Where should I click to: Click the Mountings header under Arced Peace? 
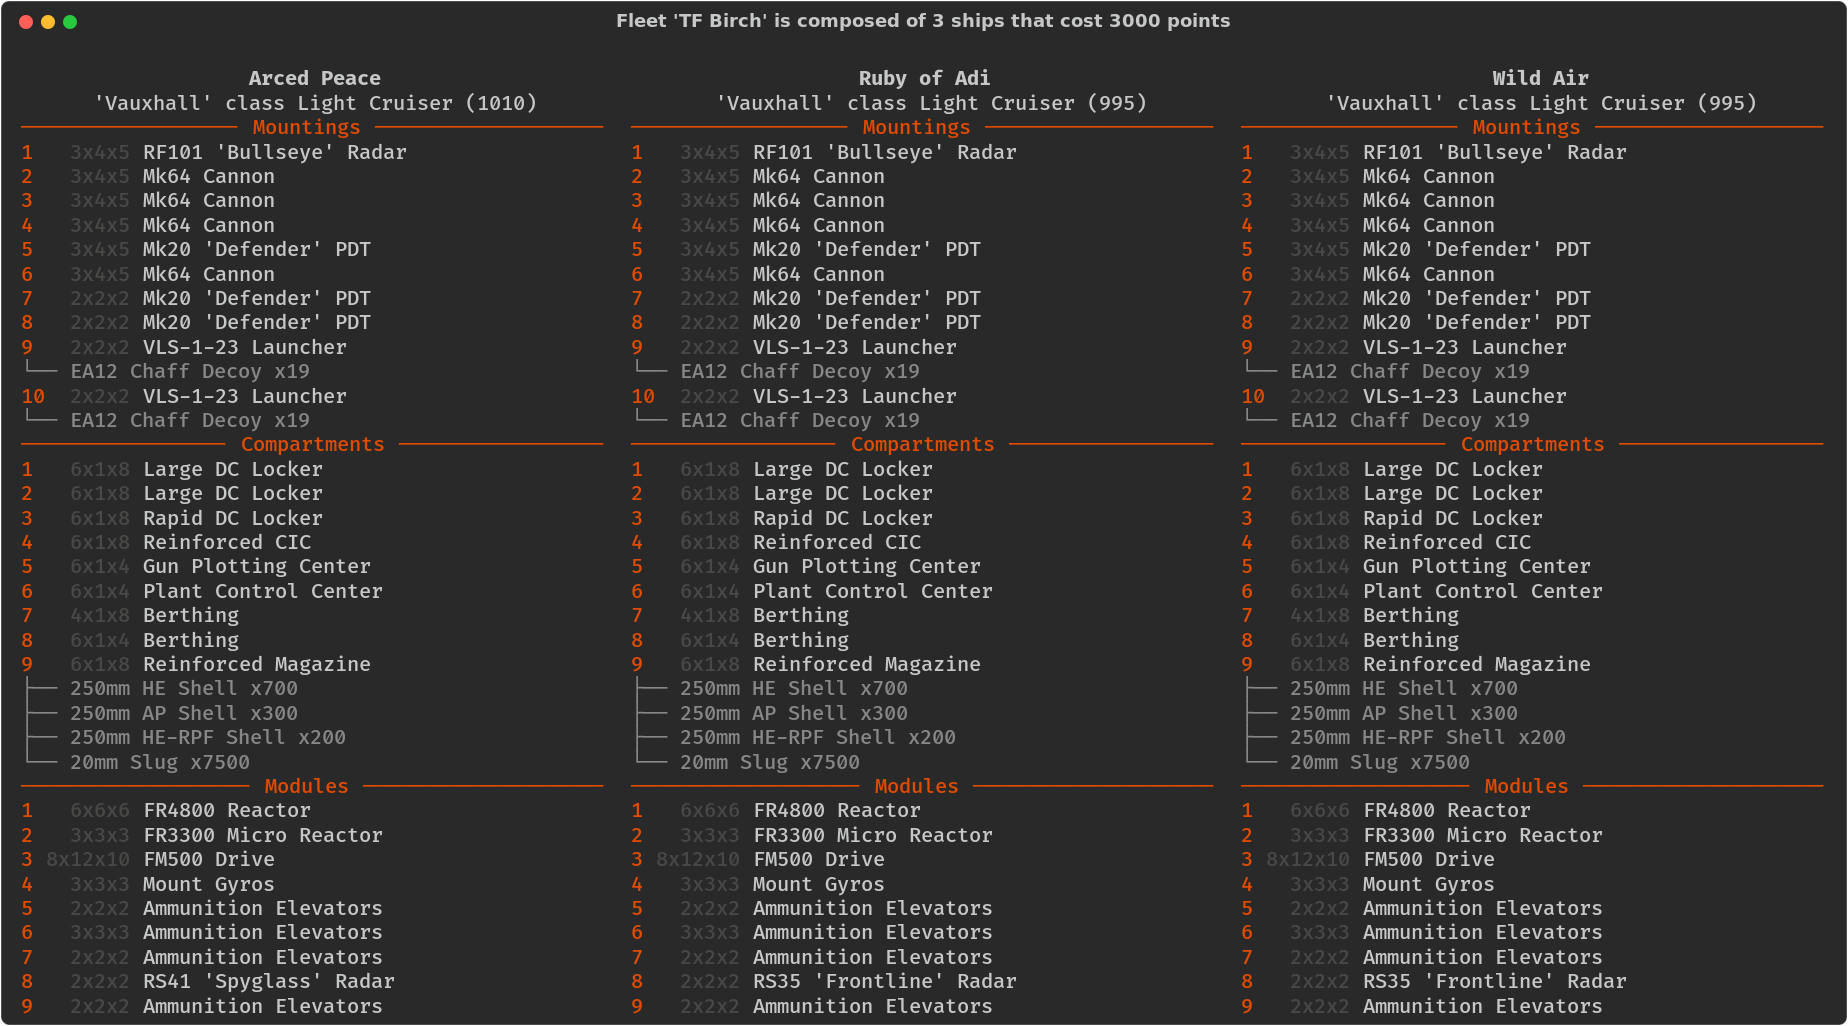coord(306,127)
